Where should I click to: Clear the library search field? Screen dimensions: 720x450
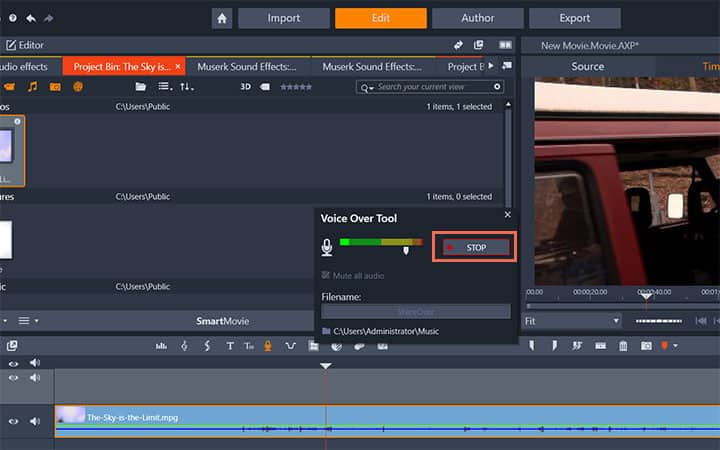pyautogui.click(x=497, y=87)
